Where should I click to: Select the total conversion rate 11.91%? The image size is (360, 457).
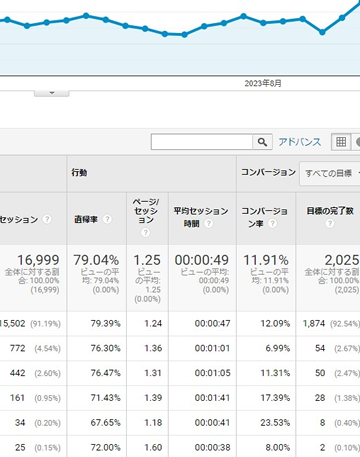266,260
